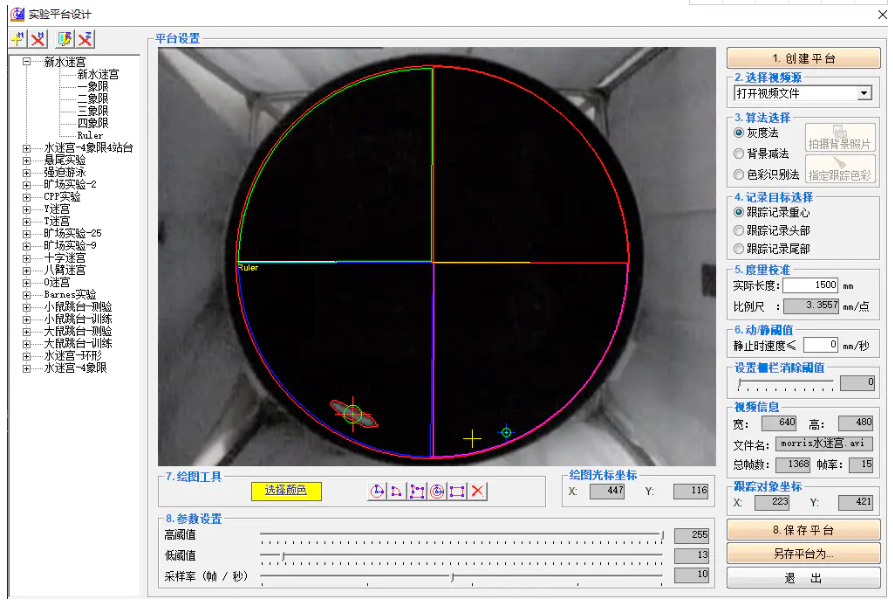Expand the 水迷宫-4象限4站台 tree node
893x603 pixels.
click(x=26, y=148)
